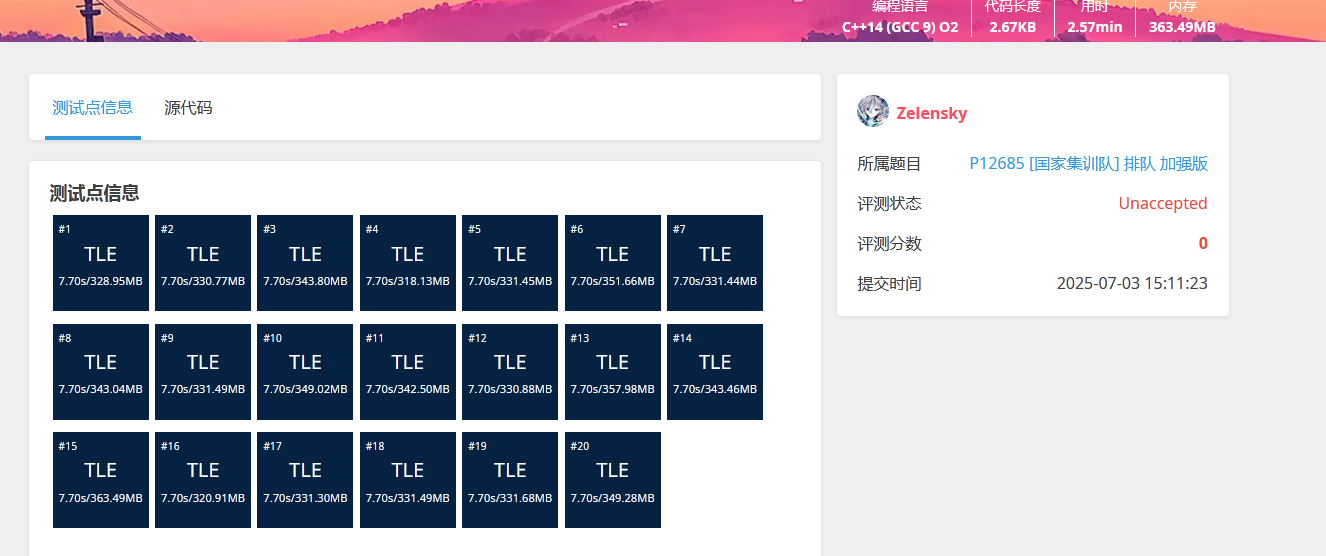1326x556 pixels.
Task: Click test point #7 TLE block
Action: click(715, 263)
